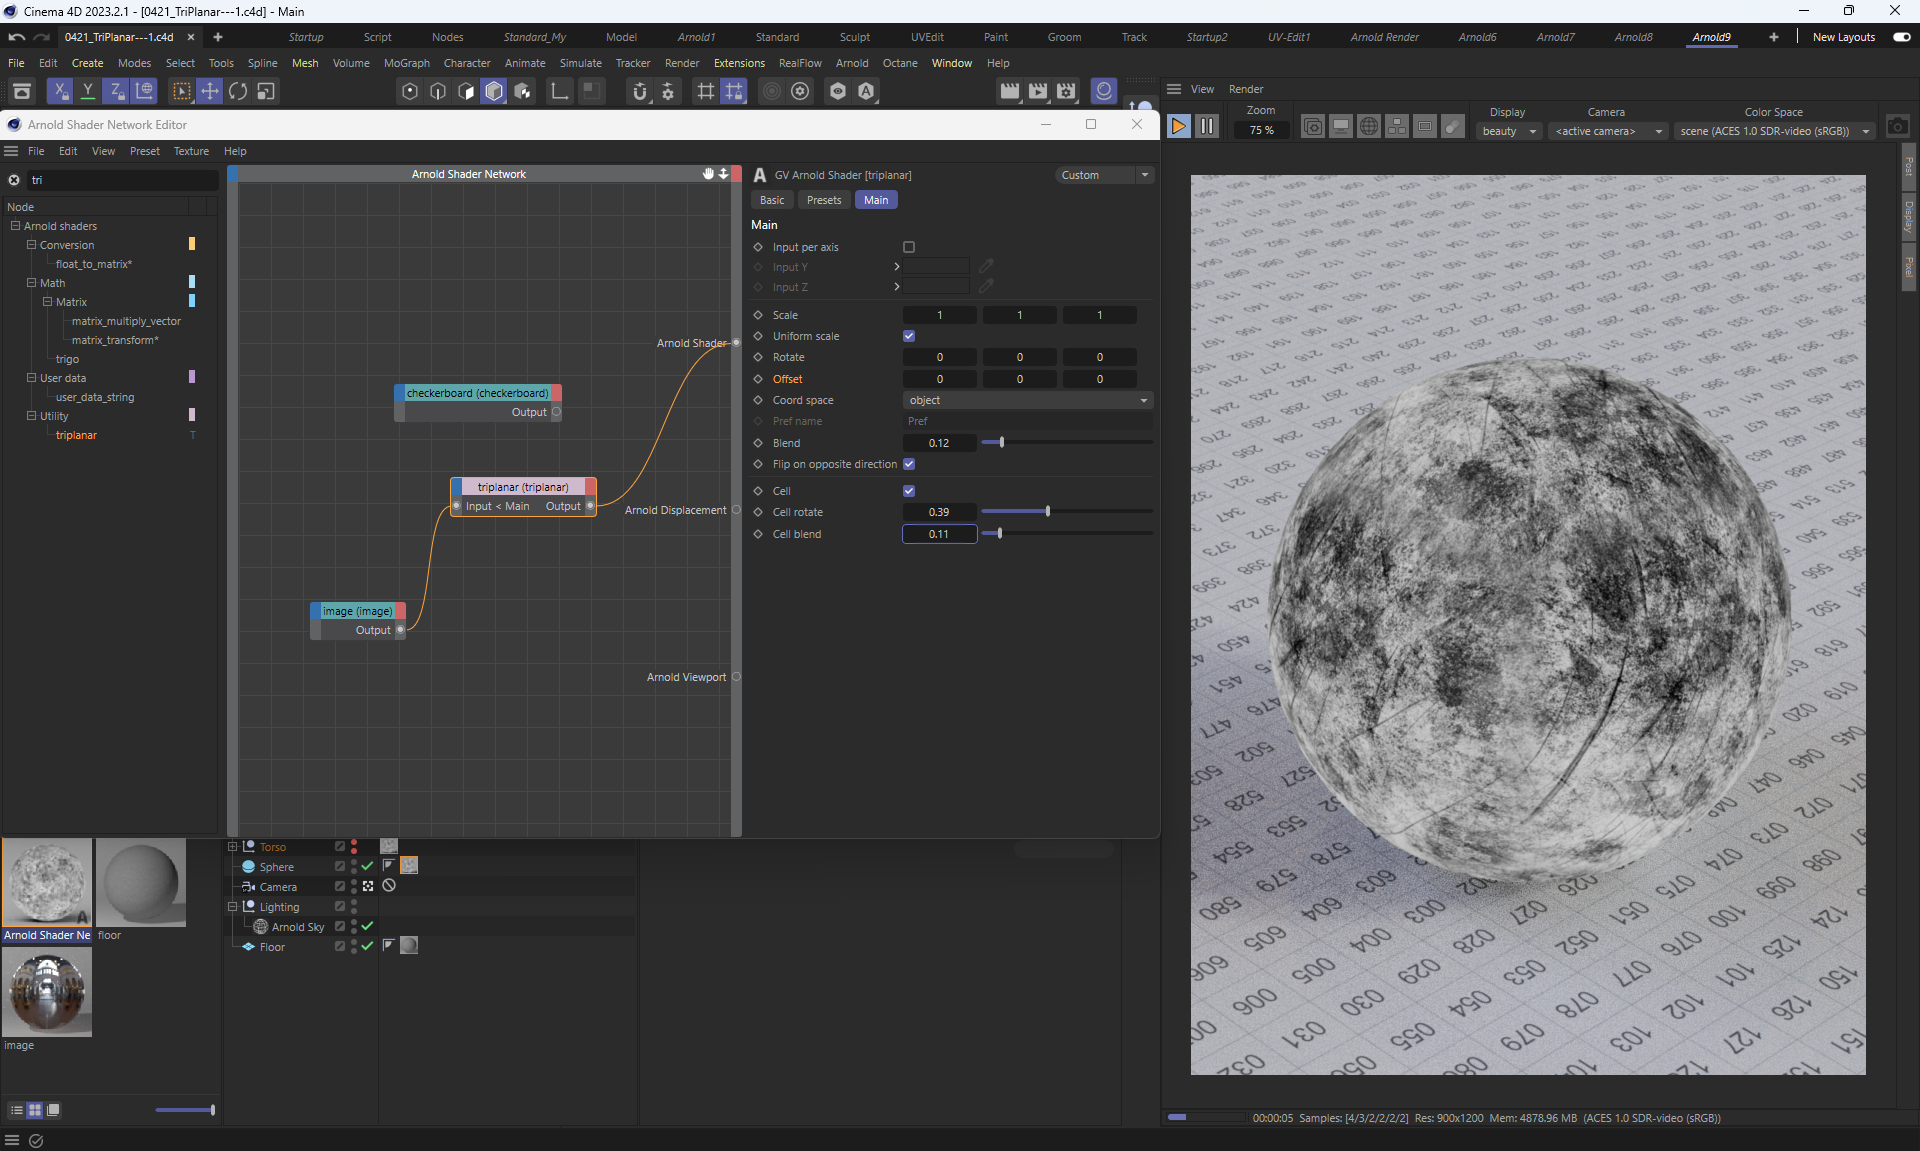Viewport: 1920px width, 1151px height.
Task: Open the Display beauty dropdown
Action: coord(1508,131)
